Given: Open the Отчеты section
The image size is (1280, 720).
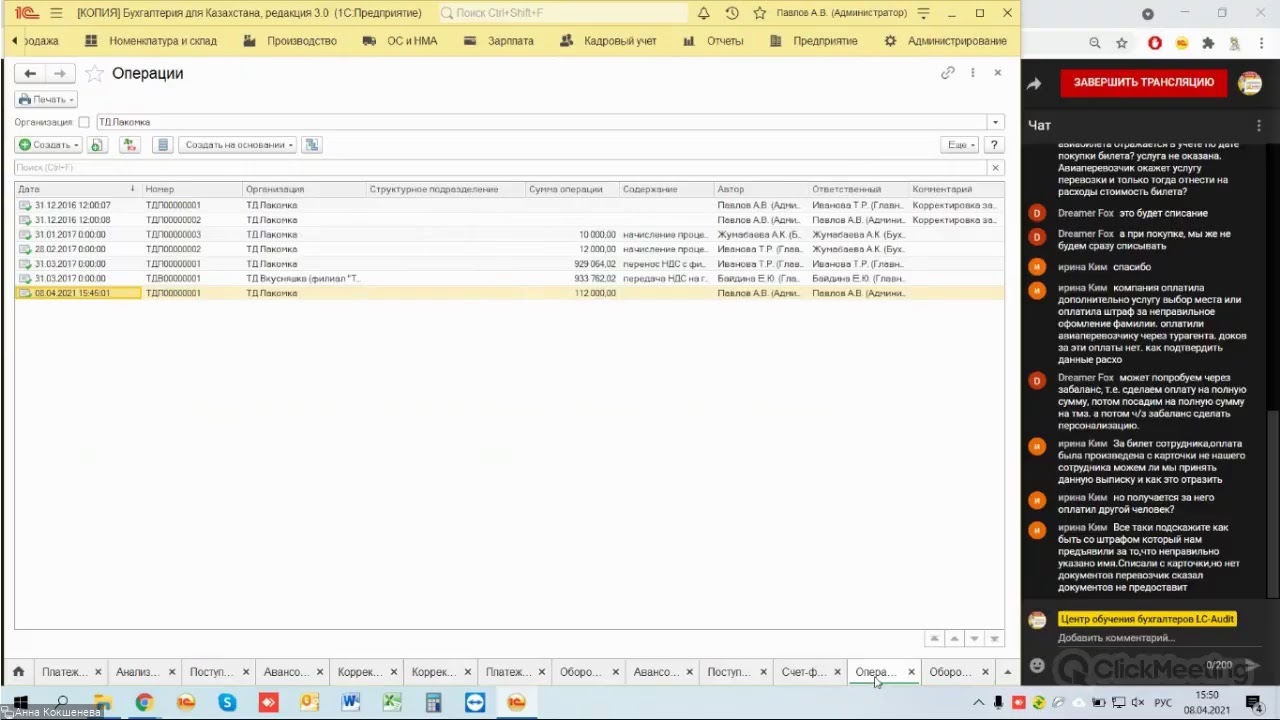Looking at the screenshot, I should [x=714, y=41].
